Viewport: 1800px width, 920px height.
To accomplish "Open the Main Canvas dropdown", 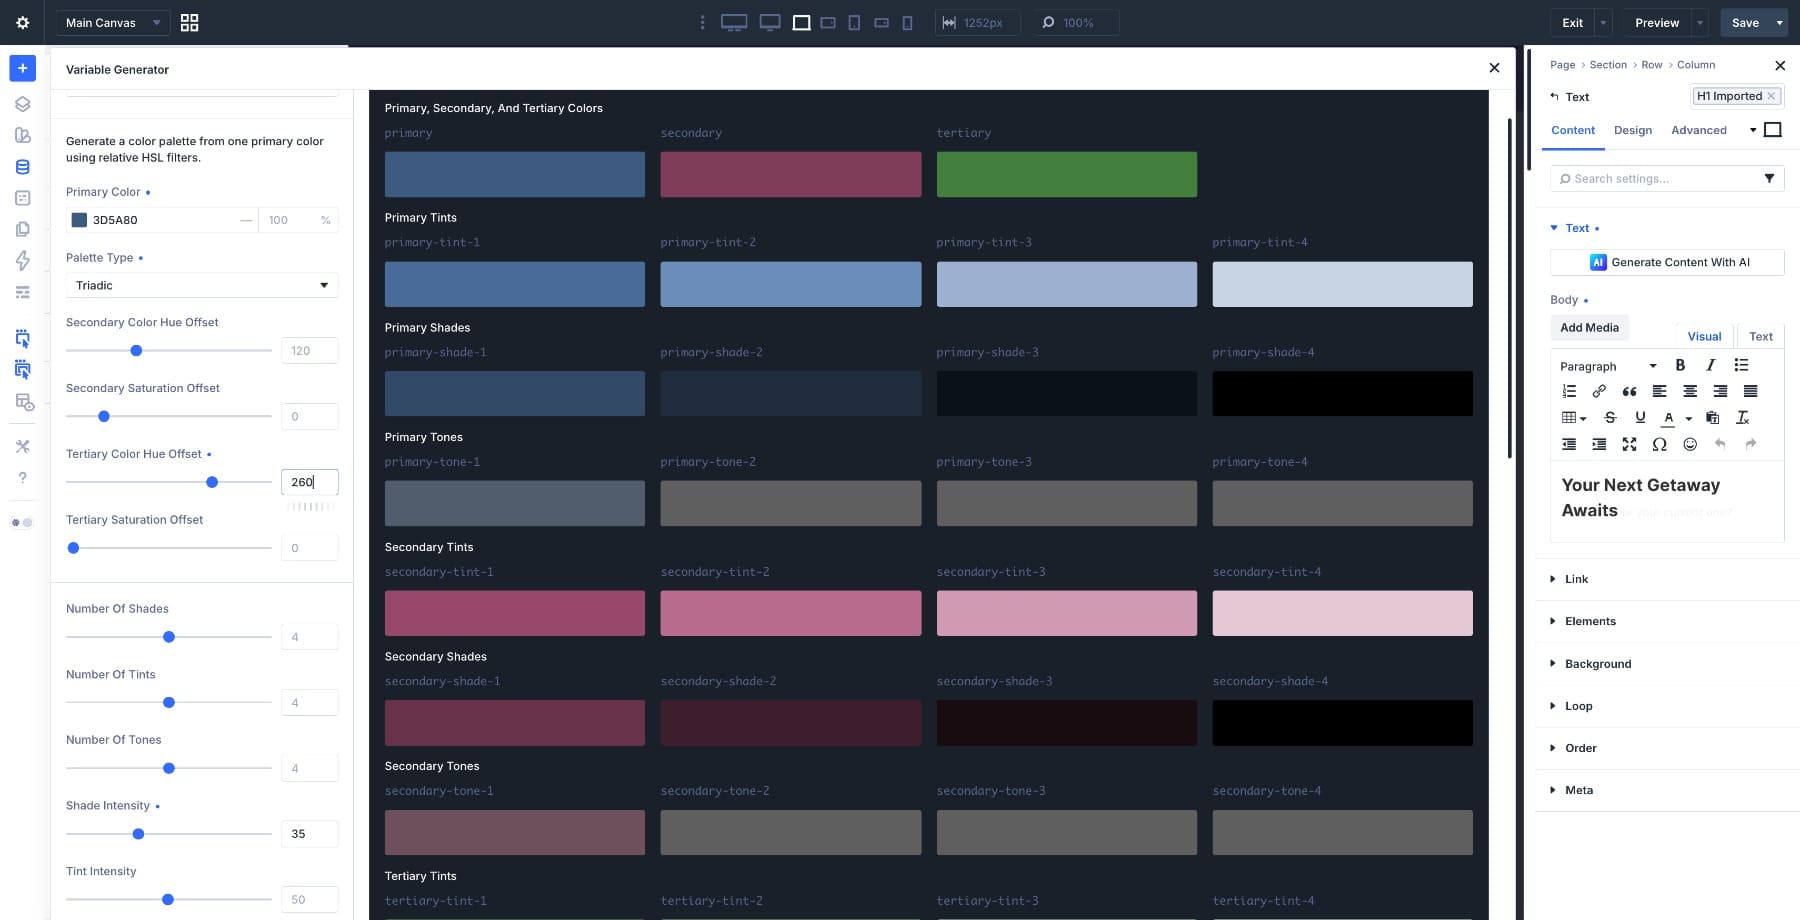I will (x=111, y=22).
